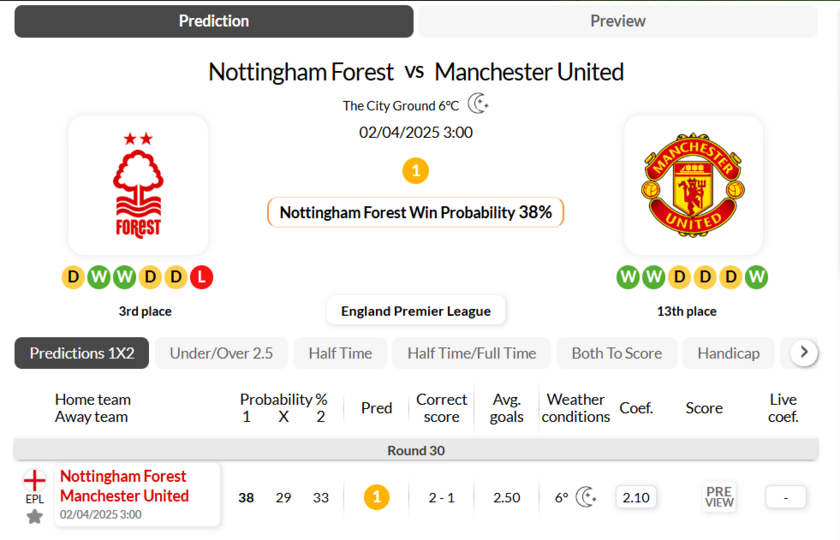This screenshot has height=540, width=840.
Task: Click the 2.10 coefficient button
Action: [x=636, y=497]
